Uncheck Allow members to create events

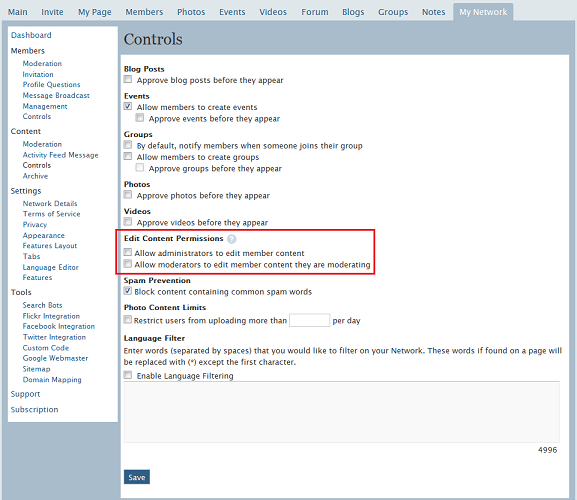pos(128,106)
